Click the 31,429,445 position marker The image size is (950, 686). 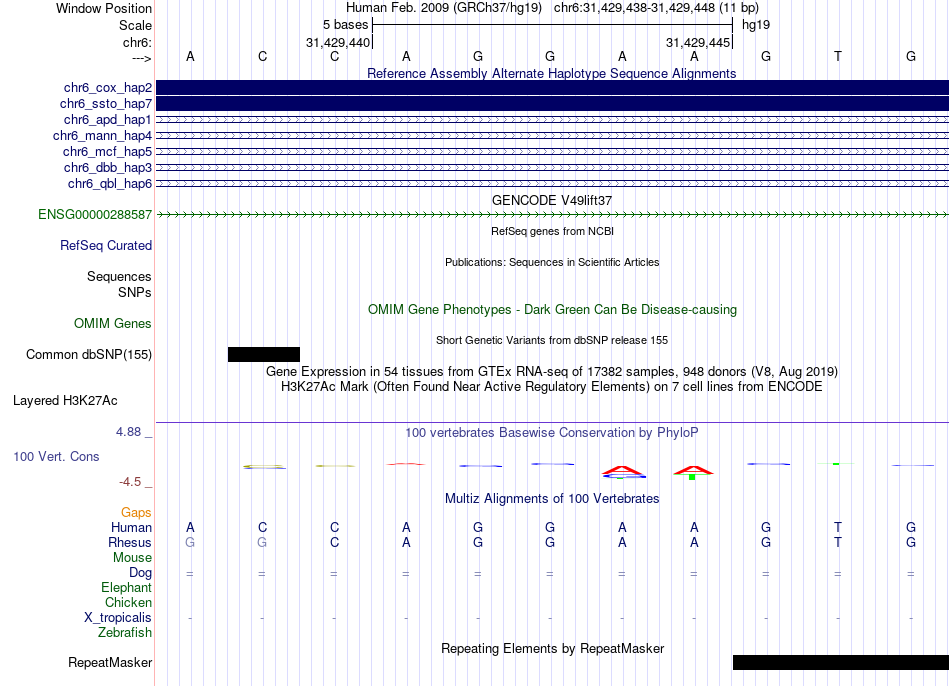tap(698, 42)
